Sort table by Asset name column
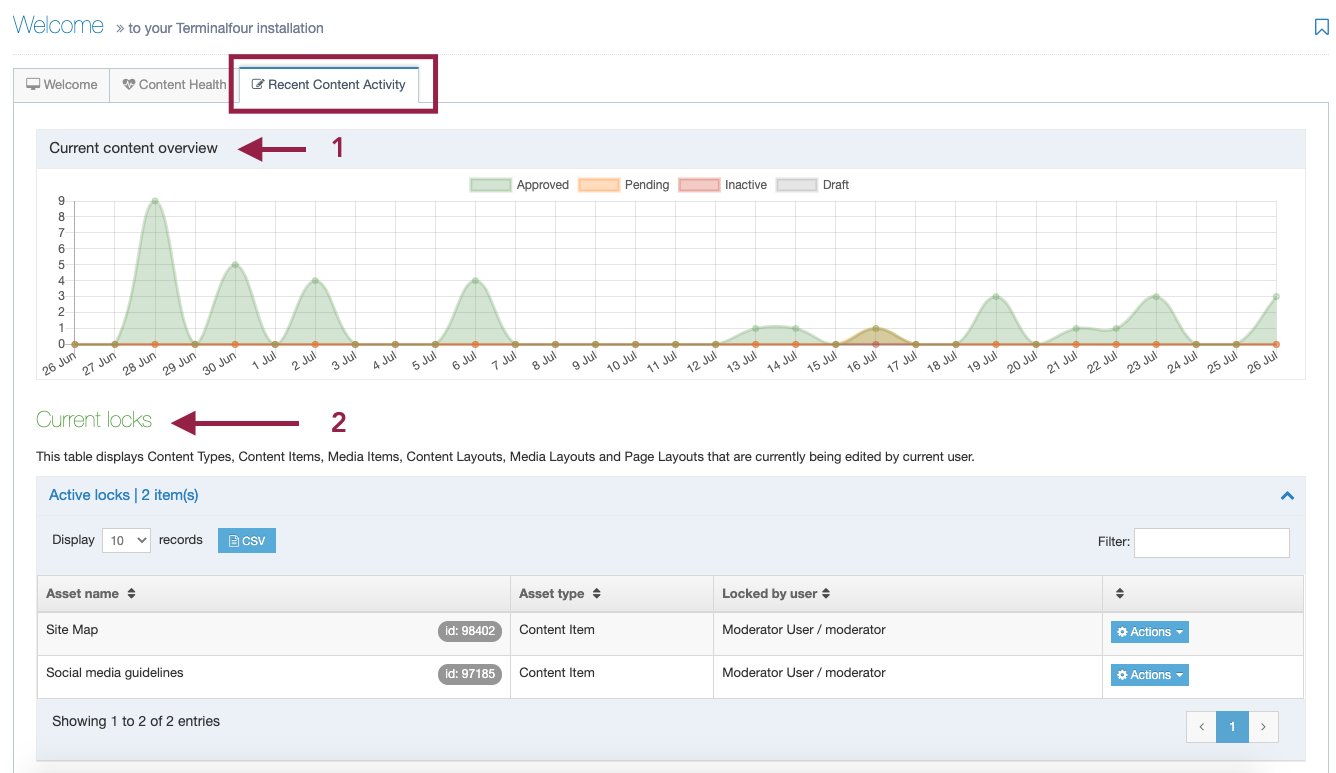 (274, 594)
